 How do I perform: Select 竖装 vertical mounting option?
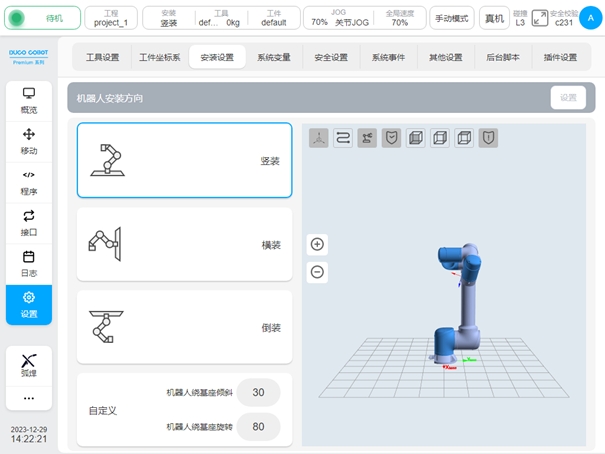coord(184,160)
